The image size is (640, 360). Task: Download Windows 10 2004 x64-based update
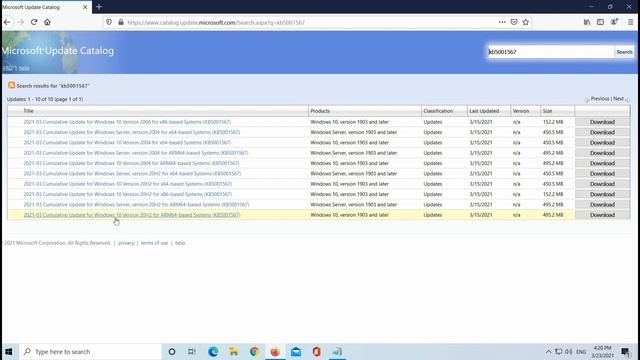tap(602, 142)
